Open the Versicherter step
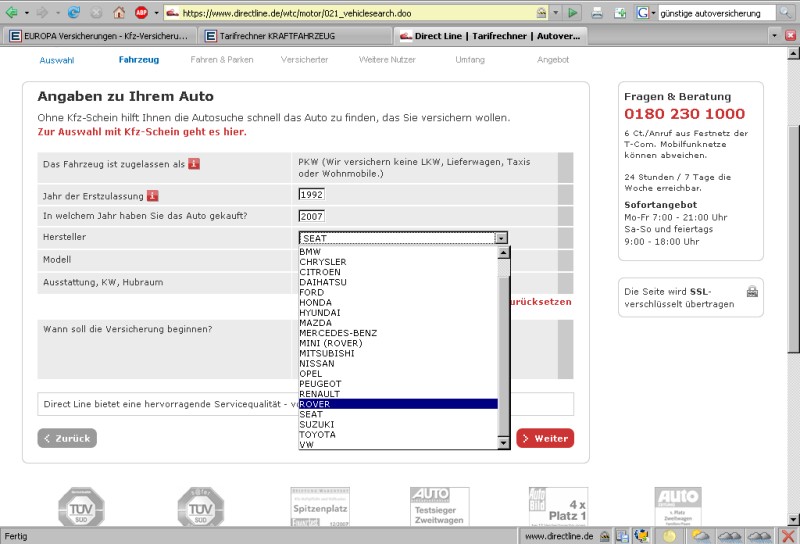This screenshot has height=544, width=800. pos(305,60)
